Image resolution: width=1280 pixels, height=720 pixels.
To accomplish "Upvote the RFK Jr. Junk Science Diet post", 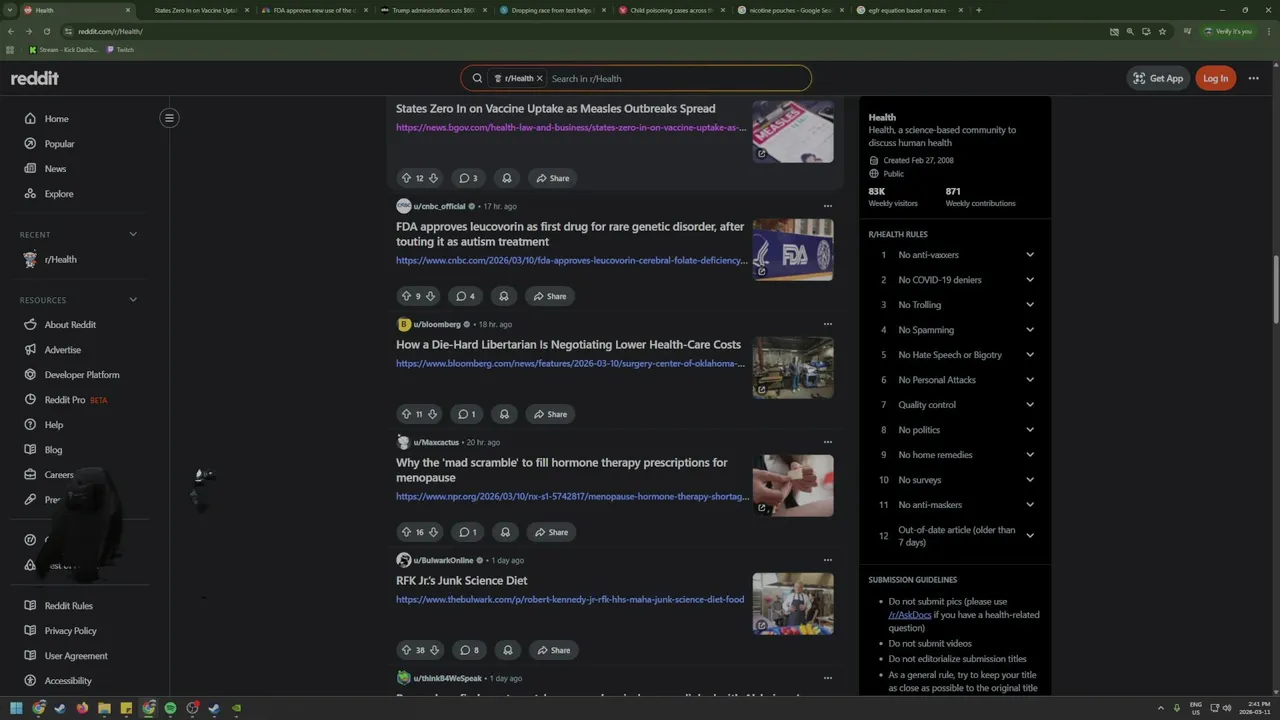I will (x=406, y=650).
